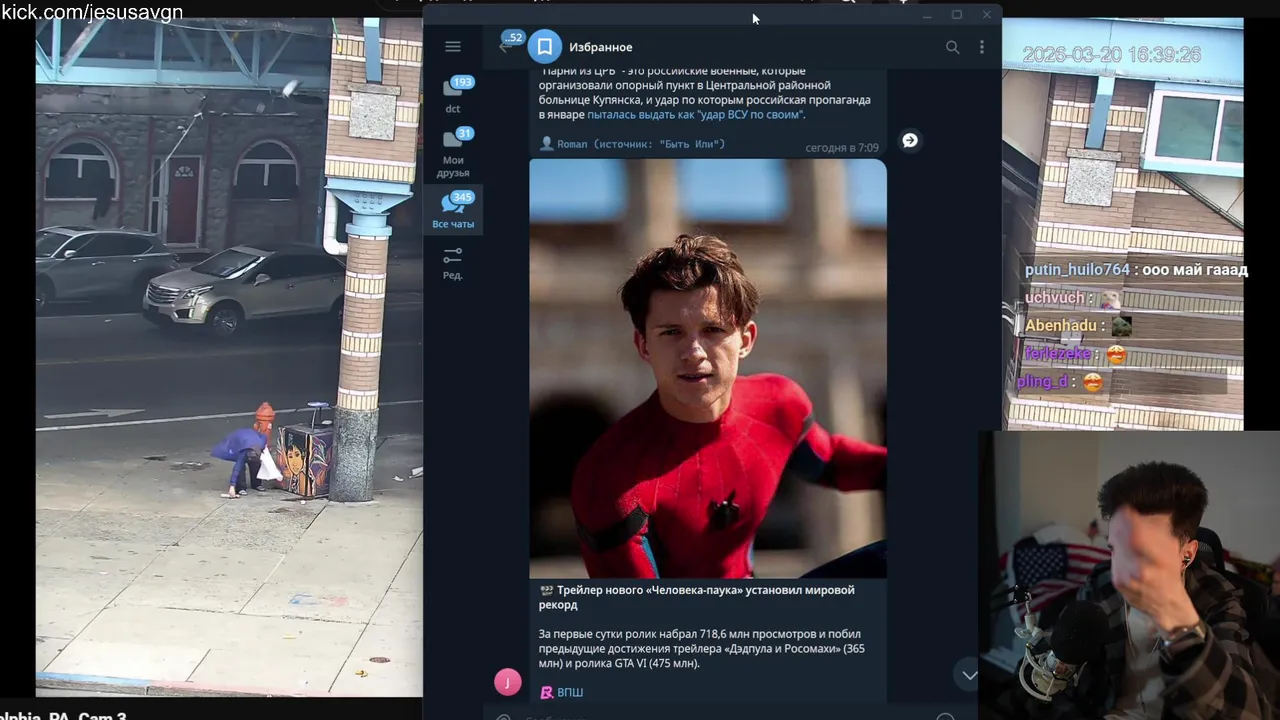Click the streamer webcam feed

(1129, 575)
